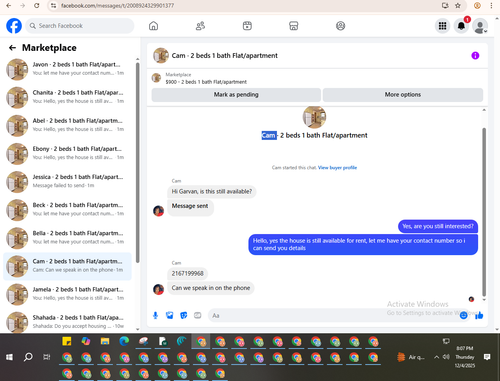500x381 pixels.
Task: Click the 'Can we speak in on the phone' message
Action: tap(211, 288)
